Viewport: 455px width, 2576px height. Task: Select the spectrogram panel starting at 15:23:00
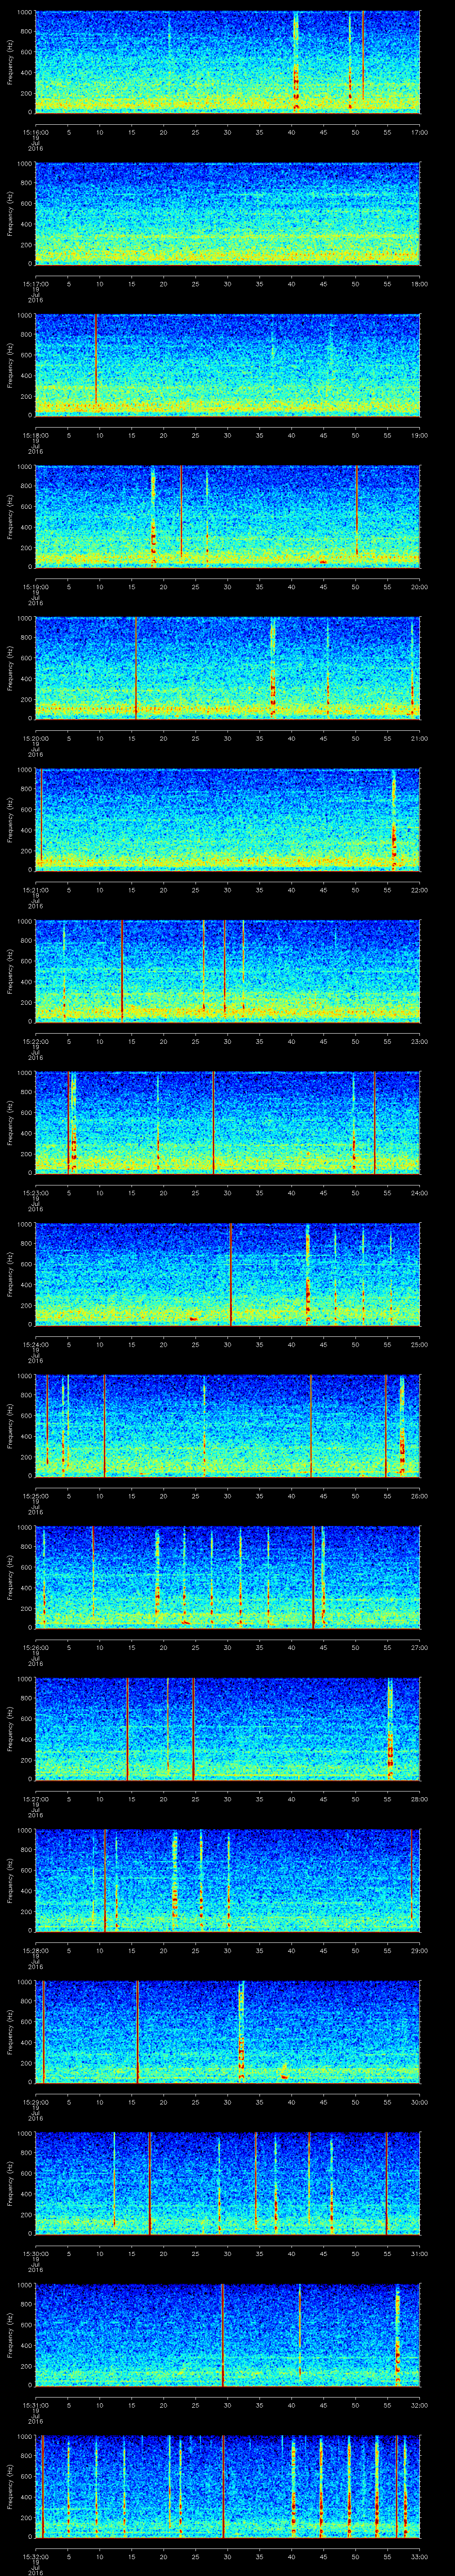228,1122
